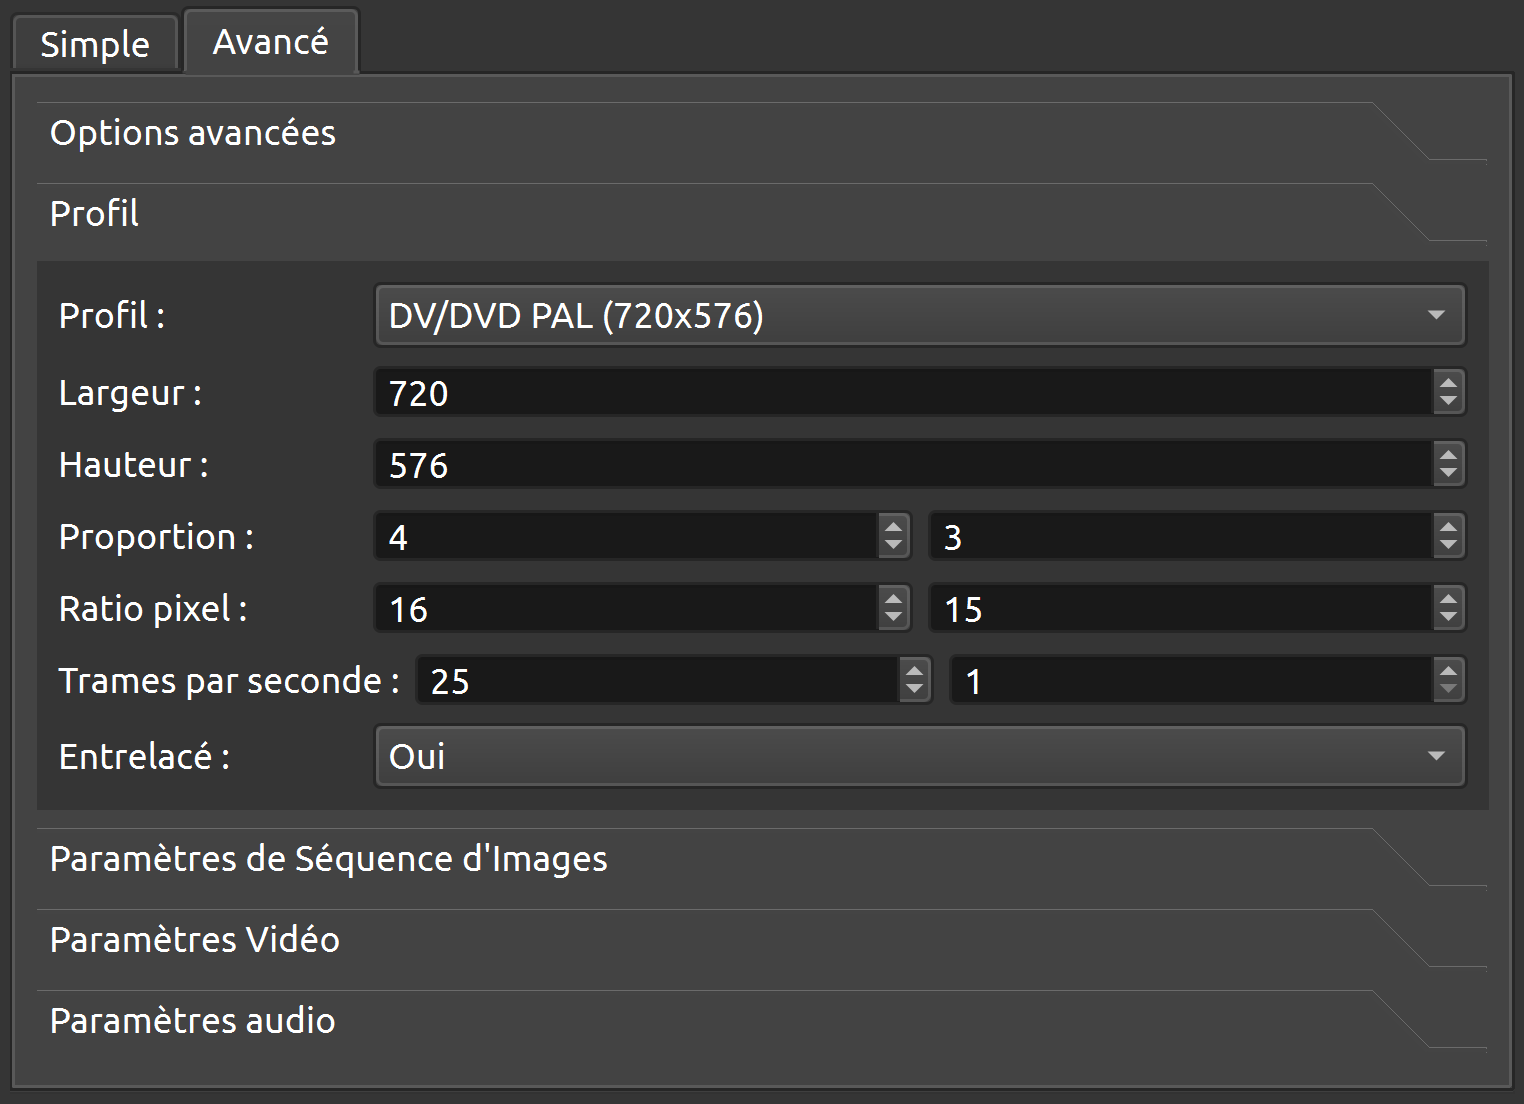Increase Hauteur value with up arrow

coord(1448,454)
